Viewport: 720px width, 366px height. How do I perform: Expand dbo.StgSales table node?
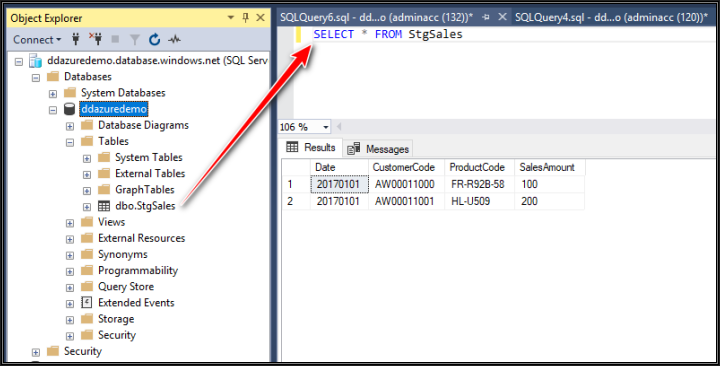(87, 207)
